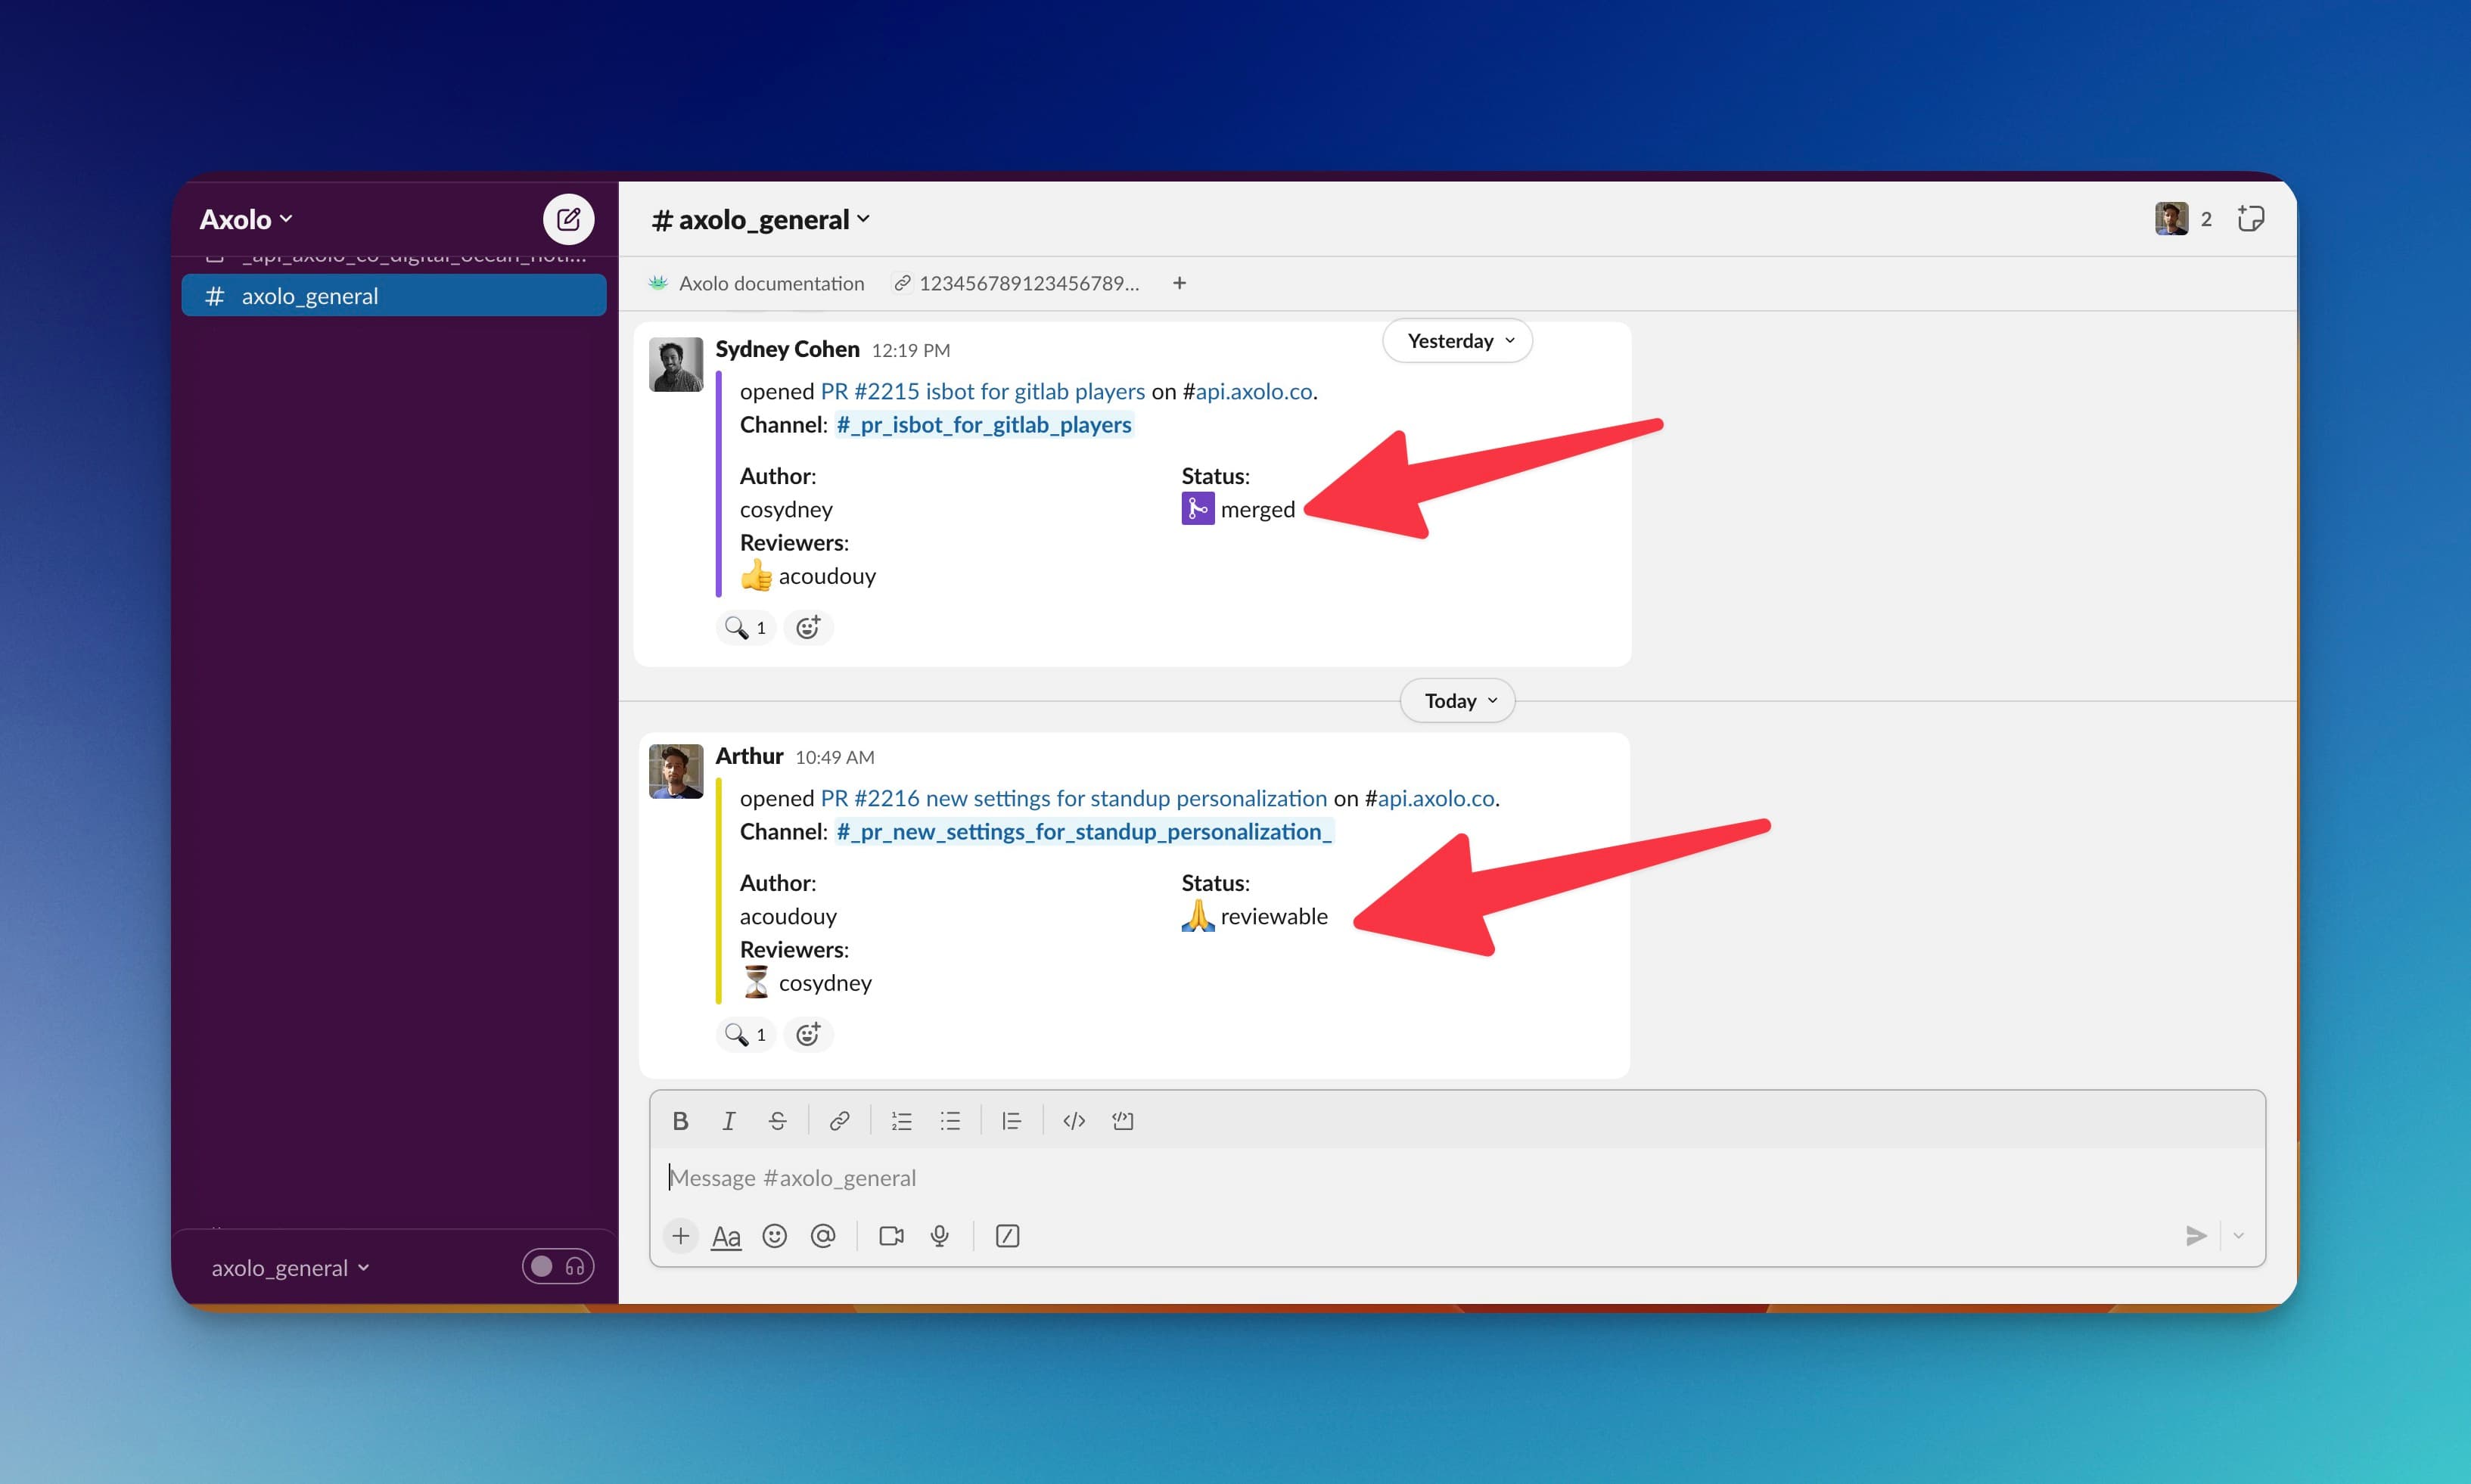The width and height of the screenshot is (2471, 1484).
Task: Open Axolo workspace menu
Action: [246, 219]
